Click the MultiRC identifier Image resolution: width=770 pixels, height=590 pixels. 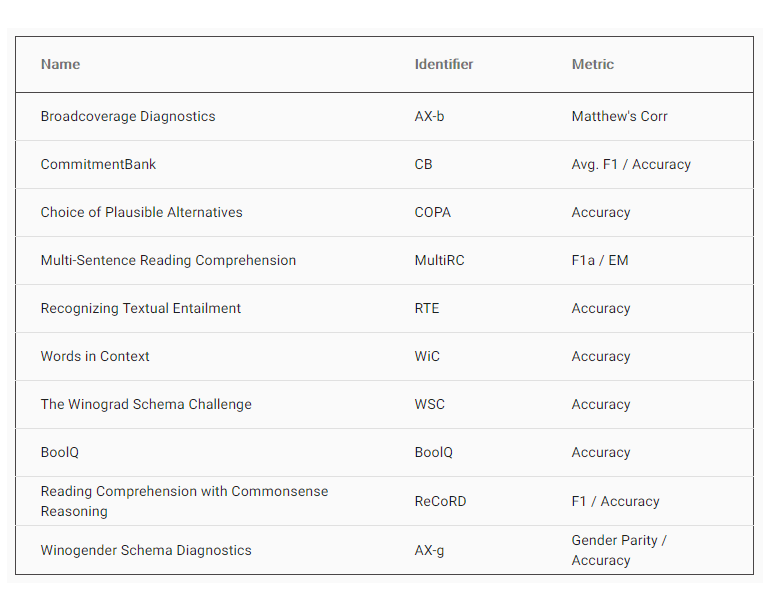click(x=439, y=260)
